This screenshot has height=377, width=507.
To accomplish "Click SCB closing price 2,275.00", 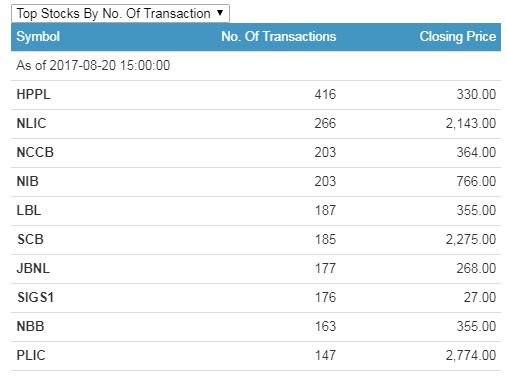I will [x=471, y=239].
